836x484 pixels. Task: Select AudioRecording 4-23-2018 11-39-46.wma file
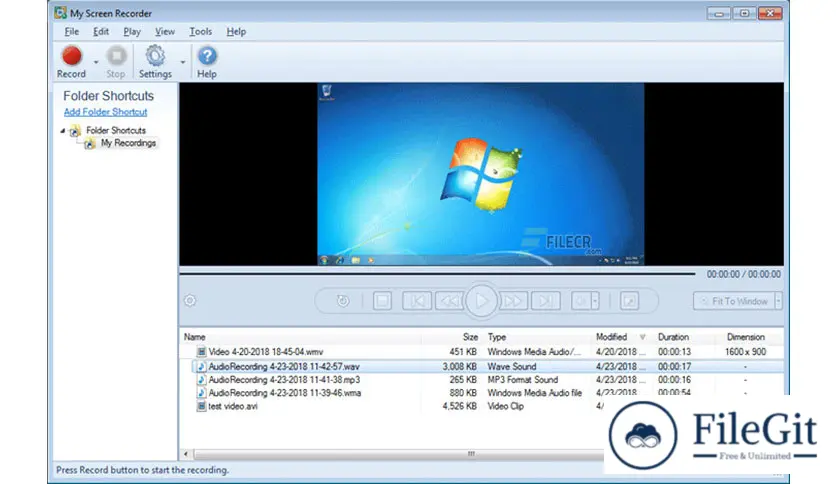coord(285,393)
